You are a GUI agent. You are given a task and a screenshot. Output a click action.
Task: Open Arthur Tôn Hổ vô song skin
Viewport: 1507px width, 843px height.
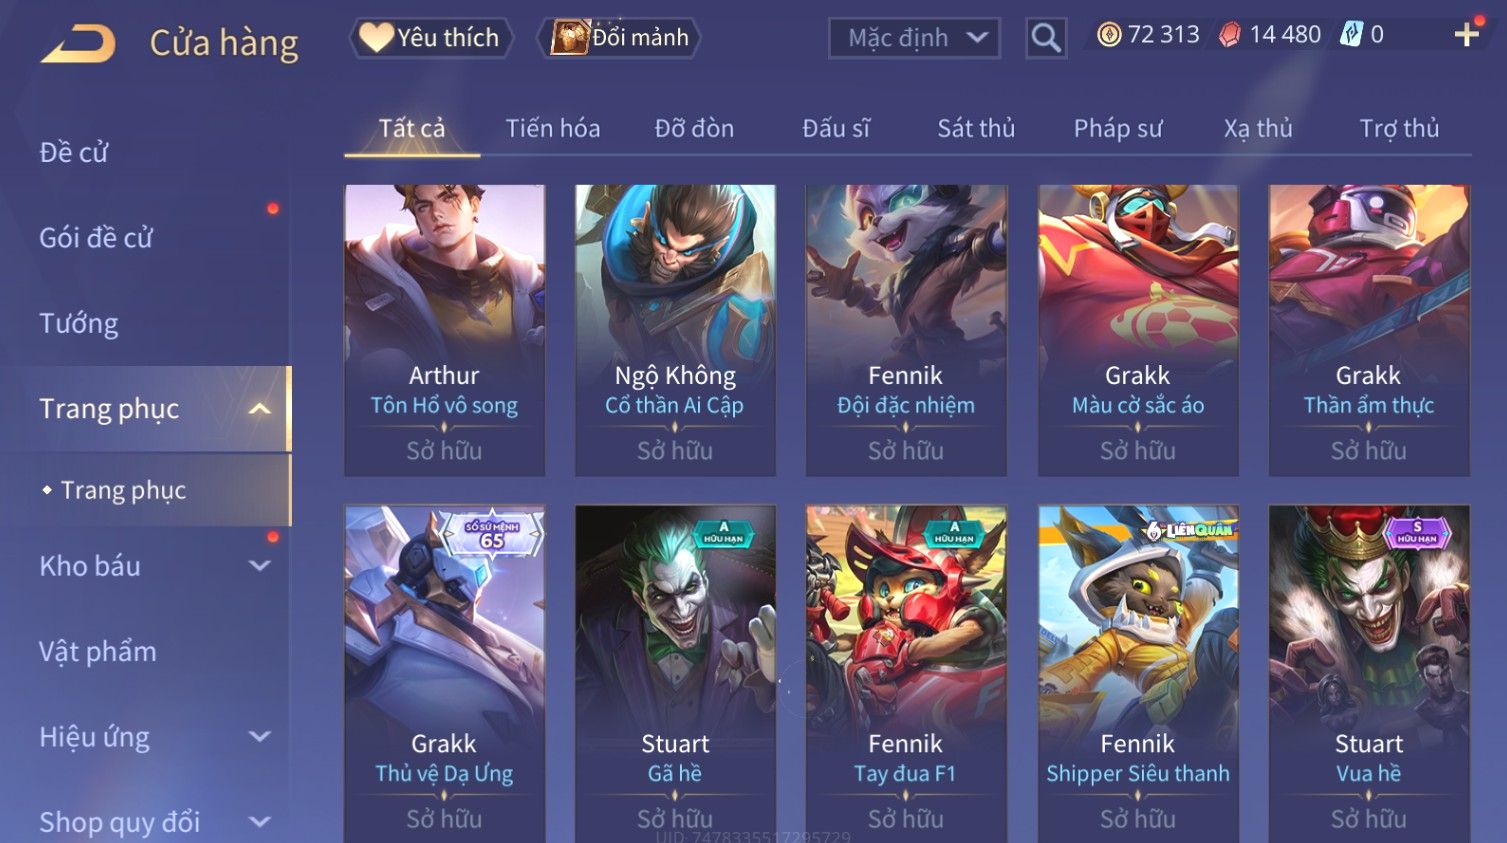444,330
